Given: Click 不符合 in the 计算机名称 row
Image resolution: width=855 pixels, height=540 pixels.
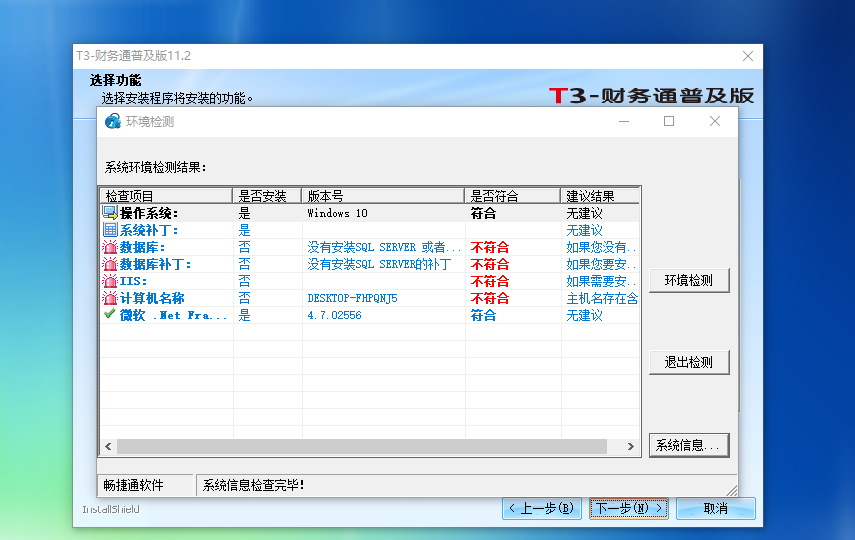Looking at the screenshot, I should [490, 298].
